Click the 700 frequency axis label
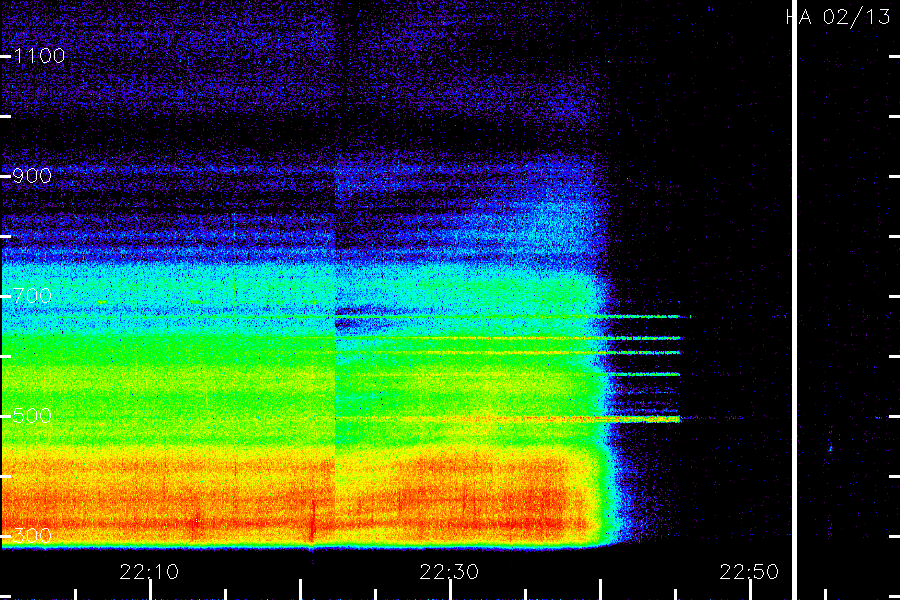900x600 pixels. 32,296
